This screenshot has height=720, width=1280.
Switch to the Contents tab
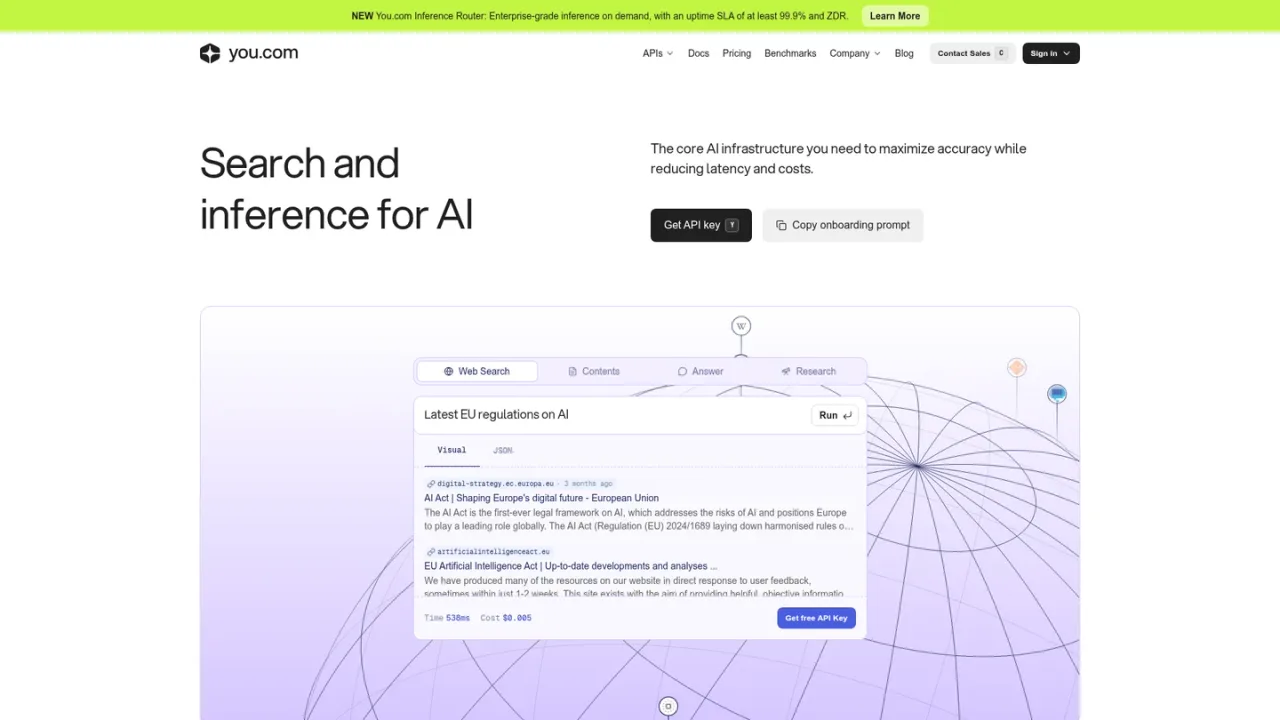(x=594, y=371)
